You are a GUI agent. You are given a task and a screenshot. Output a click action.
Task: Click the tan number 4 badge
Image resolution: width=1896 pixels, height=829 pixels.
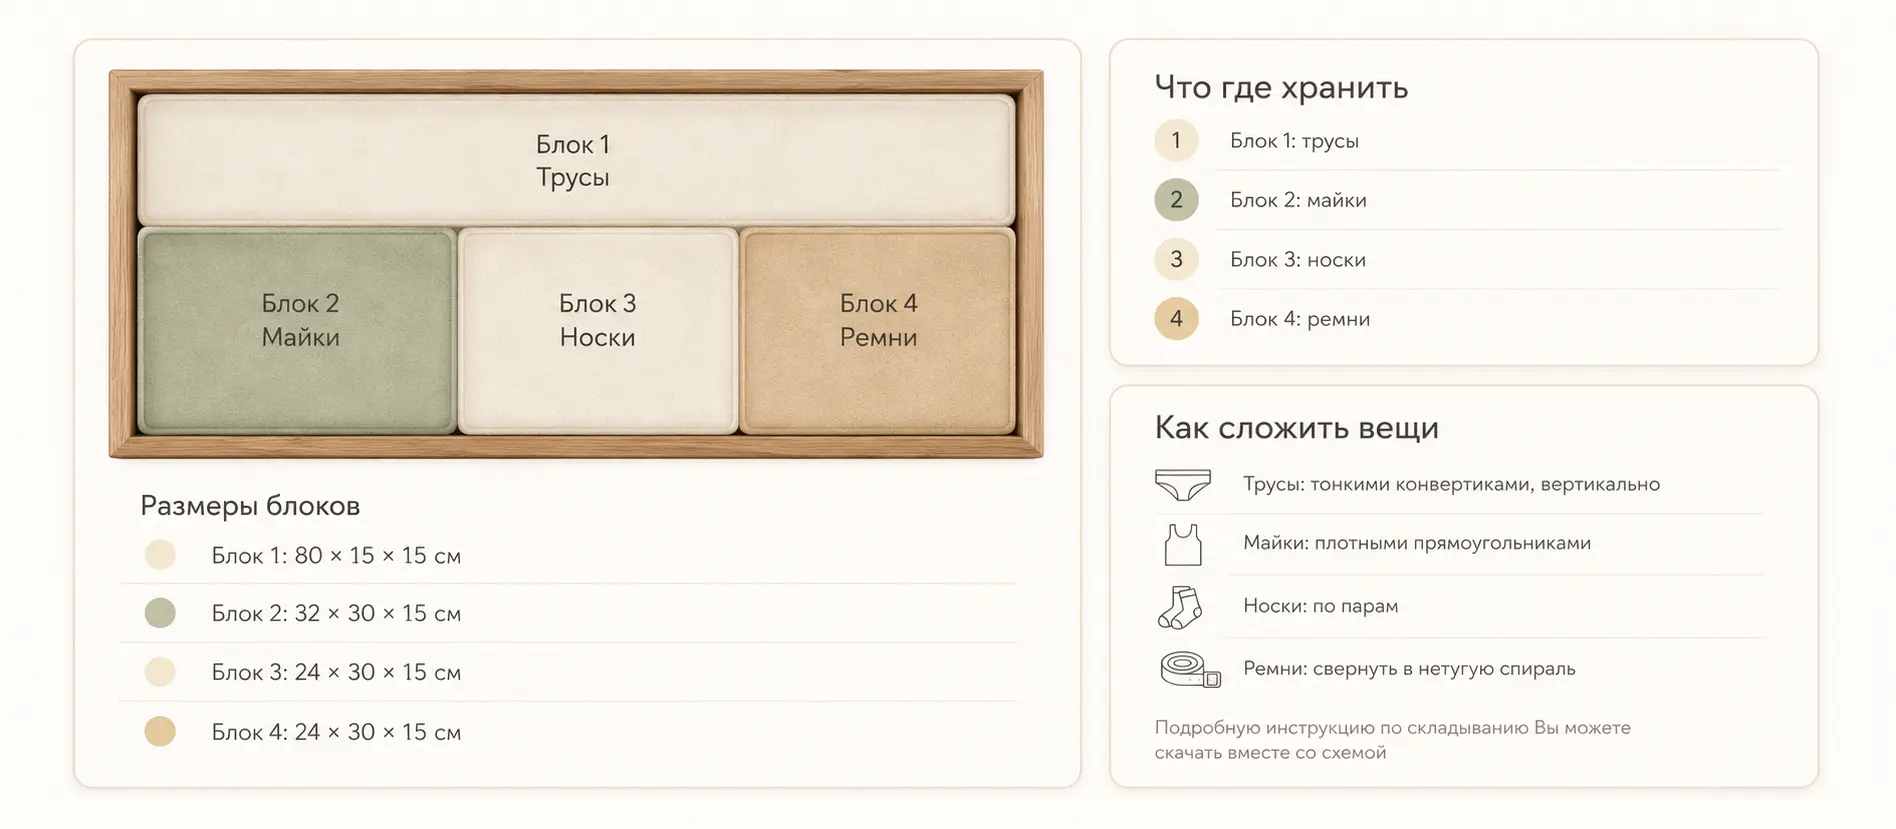click(1176, 319)
